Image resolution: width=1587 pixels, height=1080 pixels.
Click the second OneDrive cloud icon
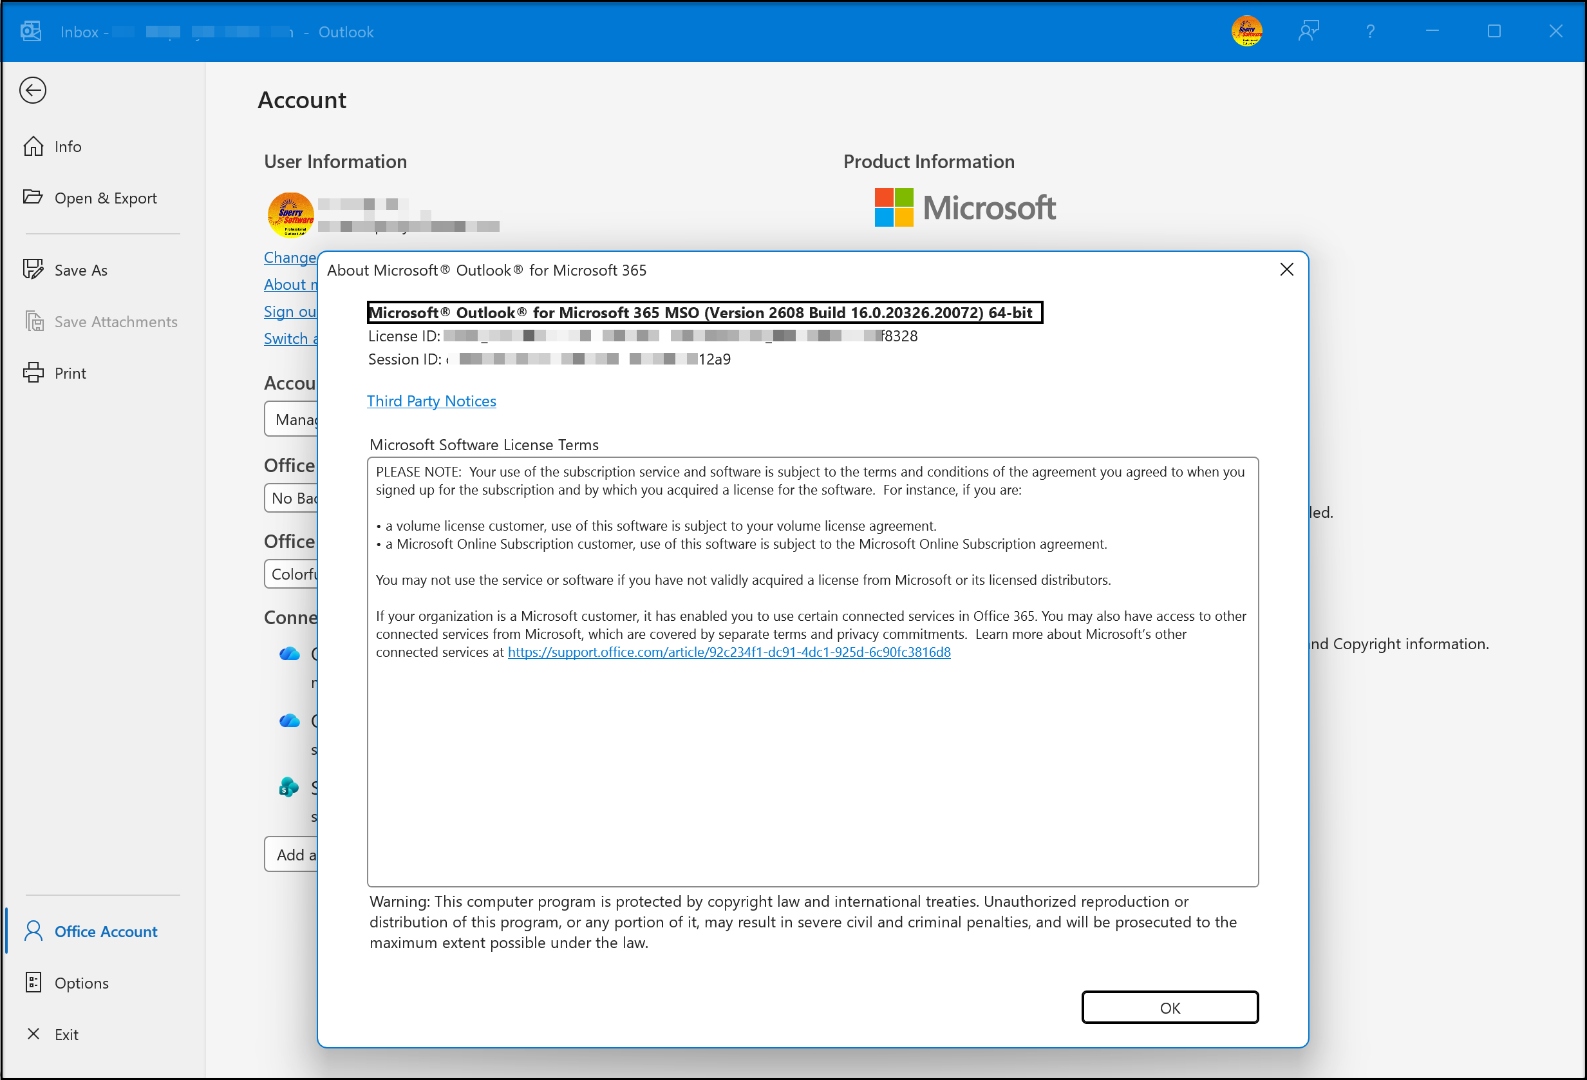coord(289,720)
